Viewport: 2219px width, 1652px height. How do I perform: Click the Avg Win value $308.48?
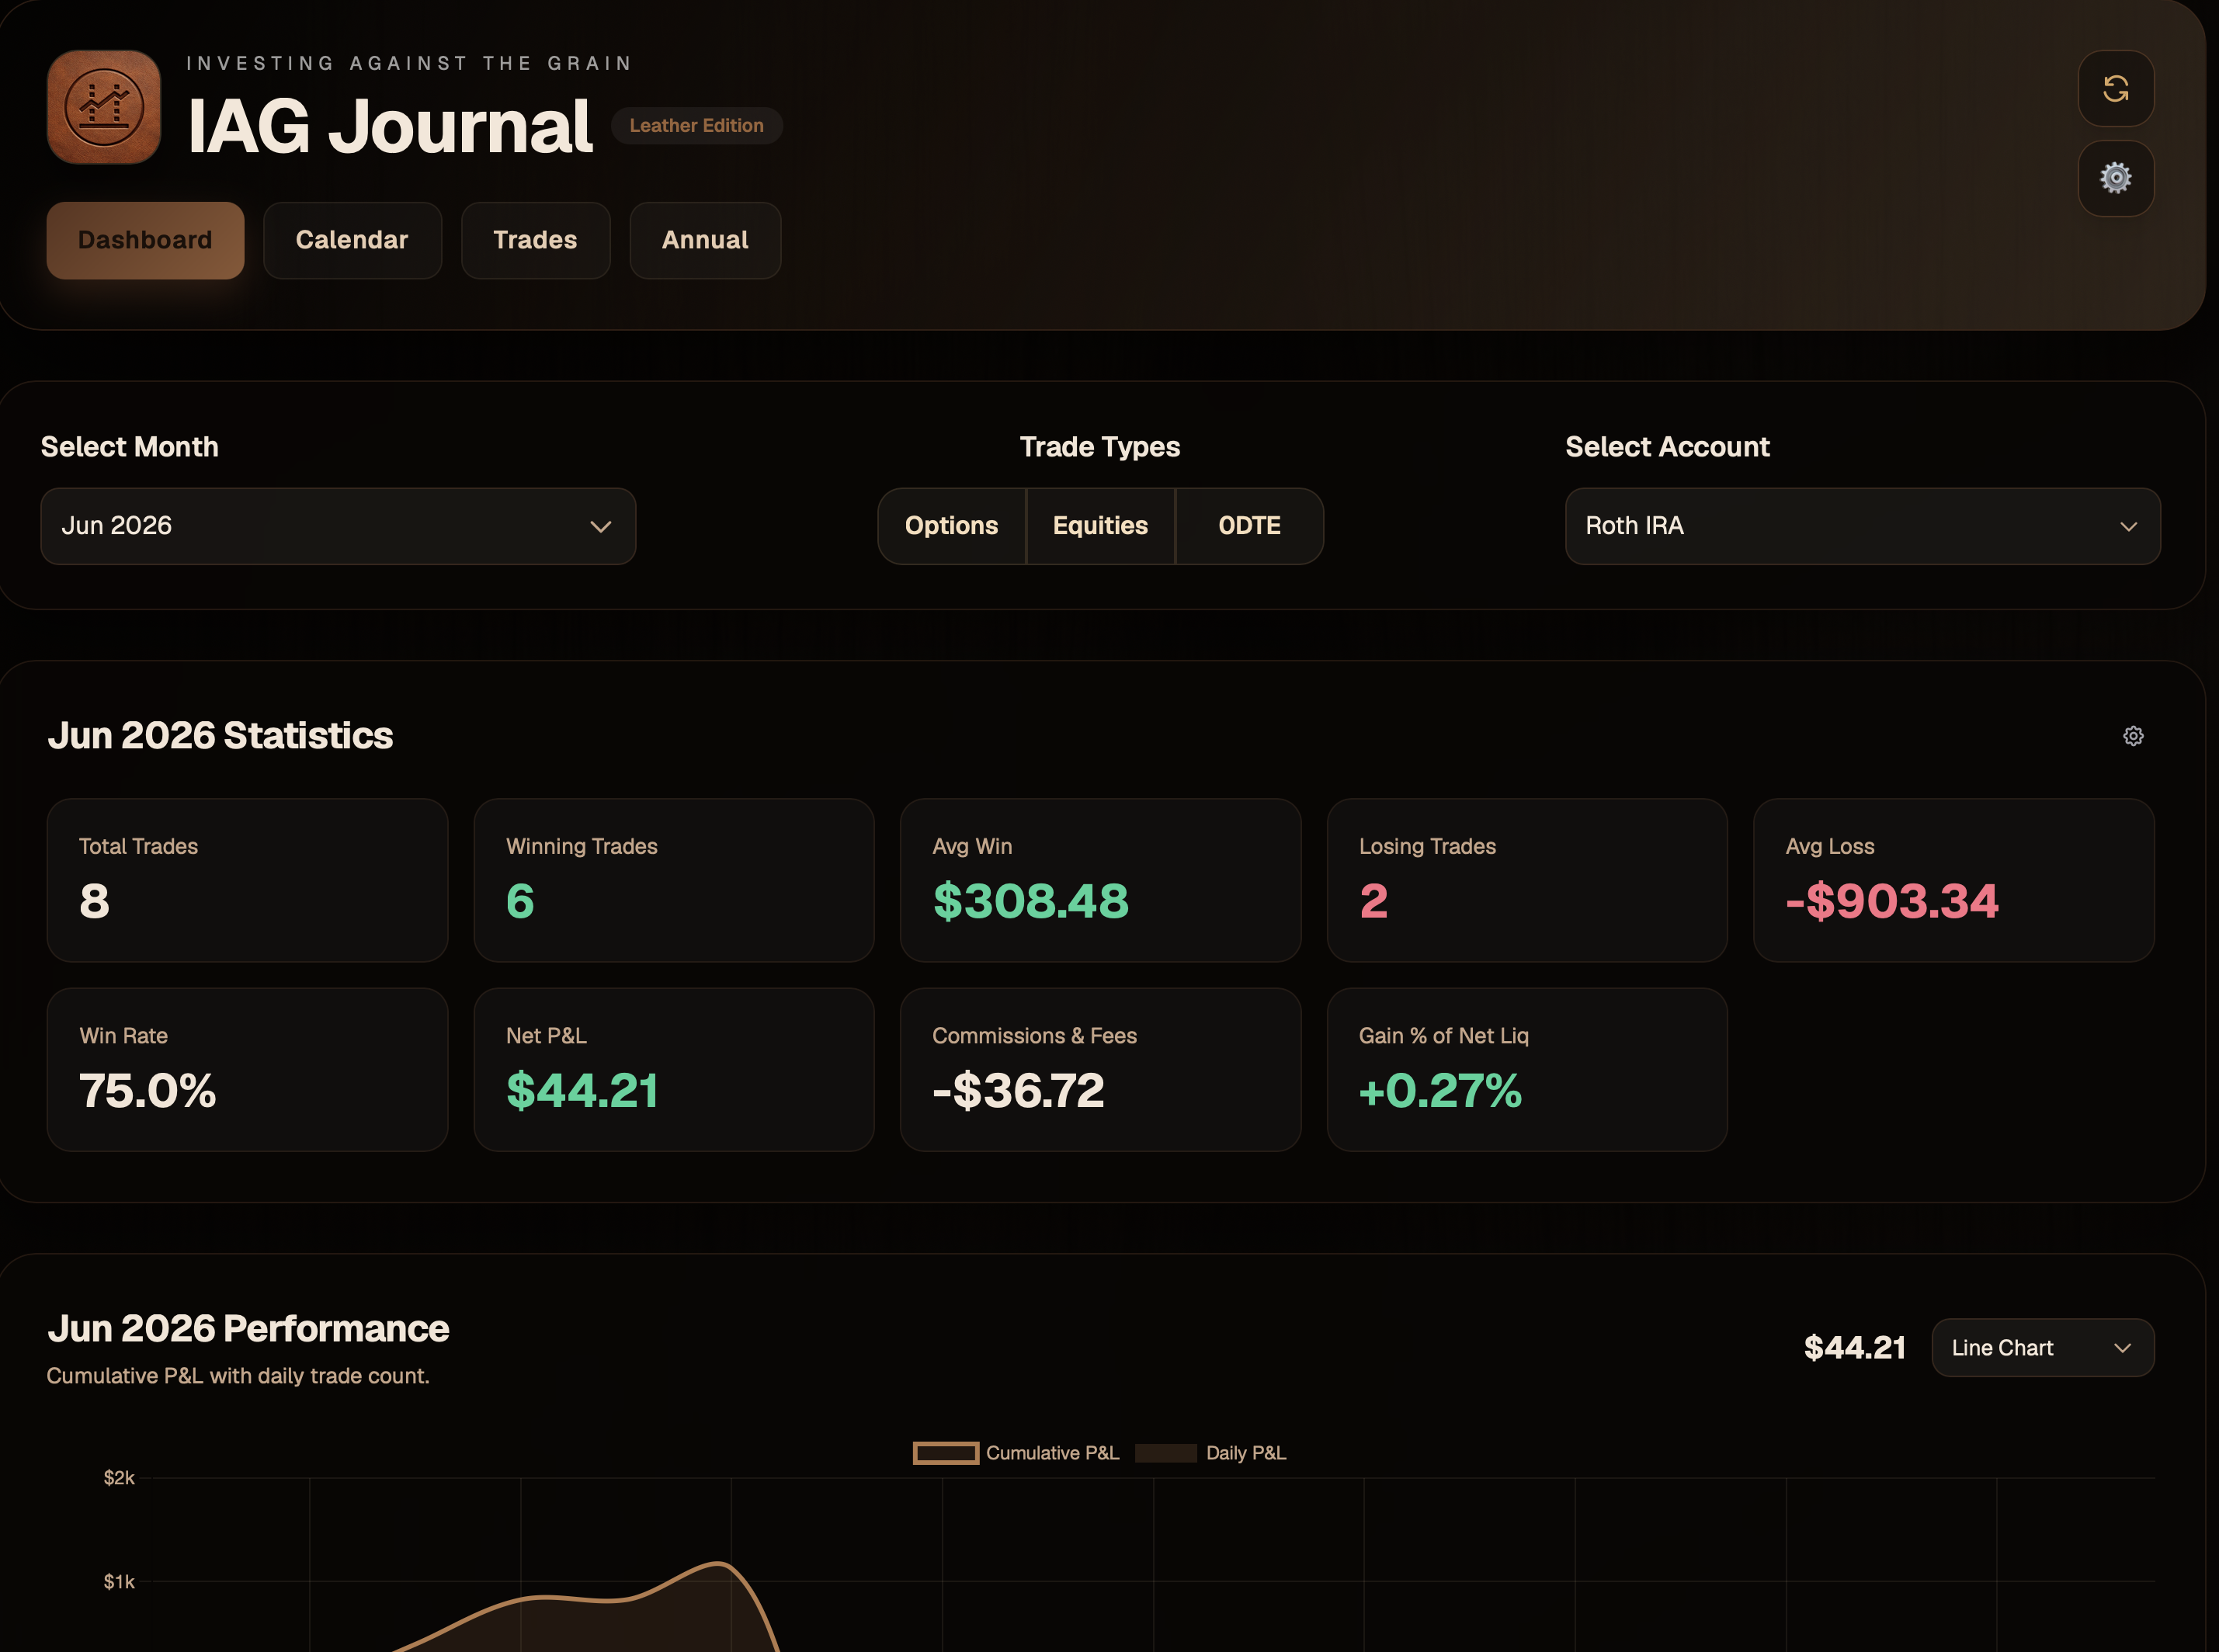(1030, 901)
